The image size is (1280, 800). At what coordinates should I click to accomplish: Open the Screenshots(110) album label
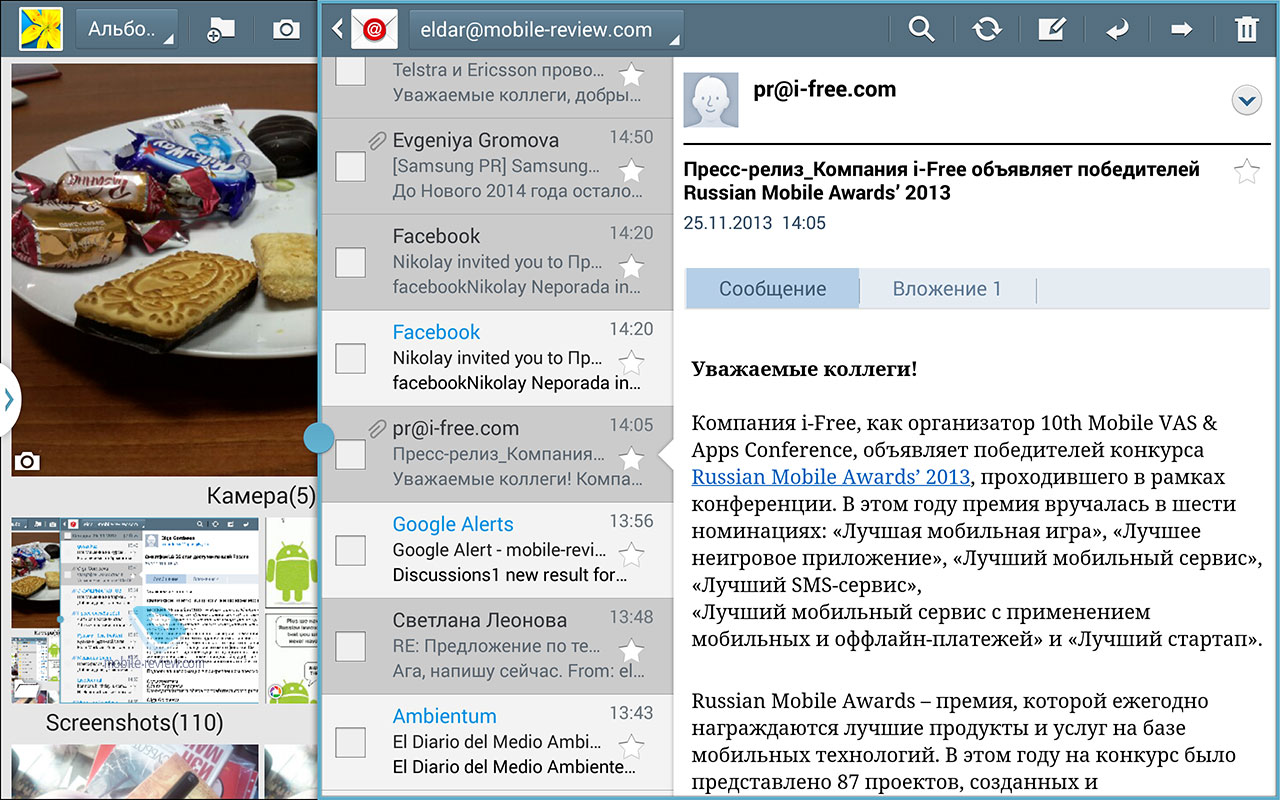point(135,722)
